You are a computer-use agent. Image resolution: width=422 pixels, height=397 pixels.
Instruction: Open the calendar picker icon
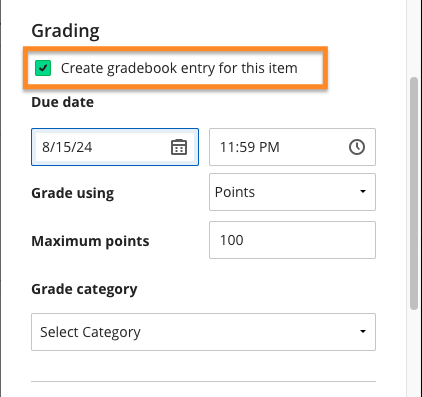click(x=179, y=147)
